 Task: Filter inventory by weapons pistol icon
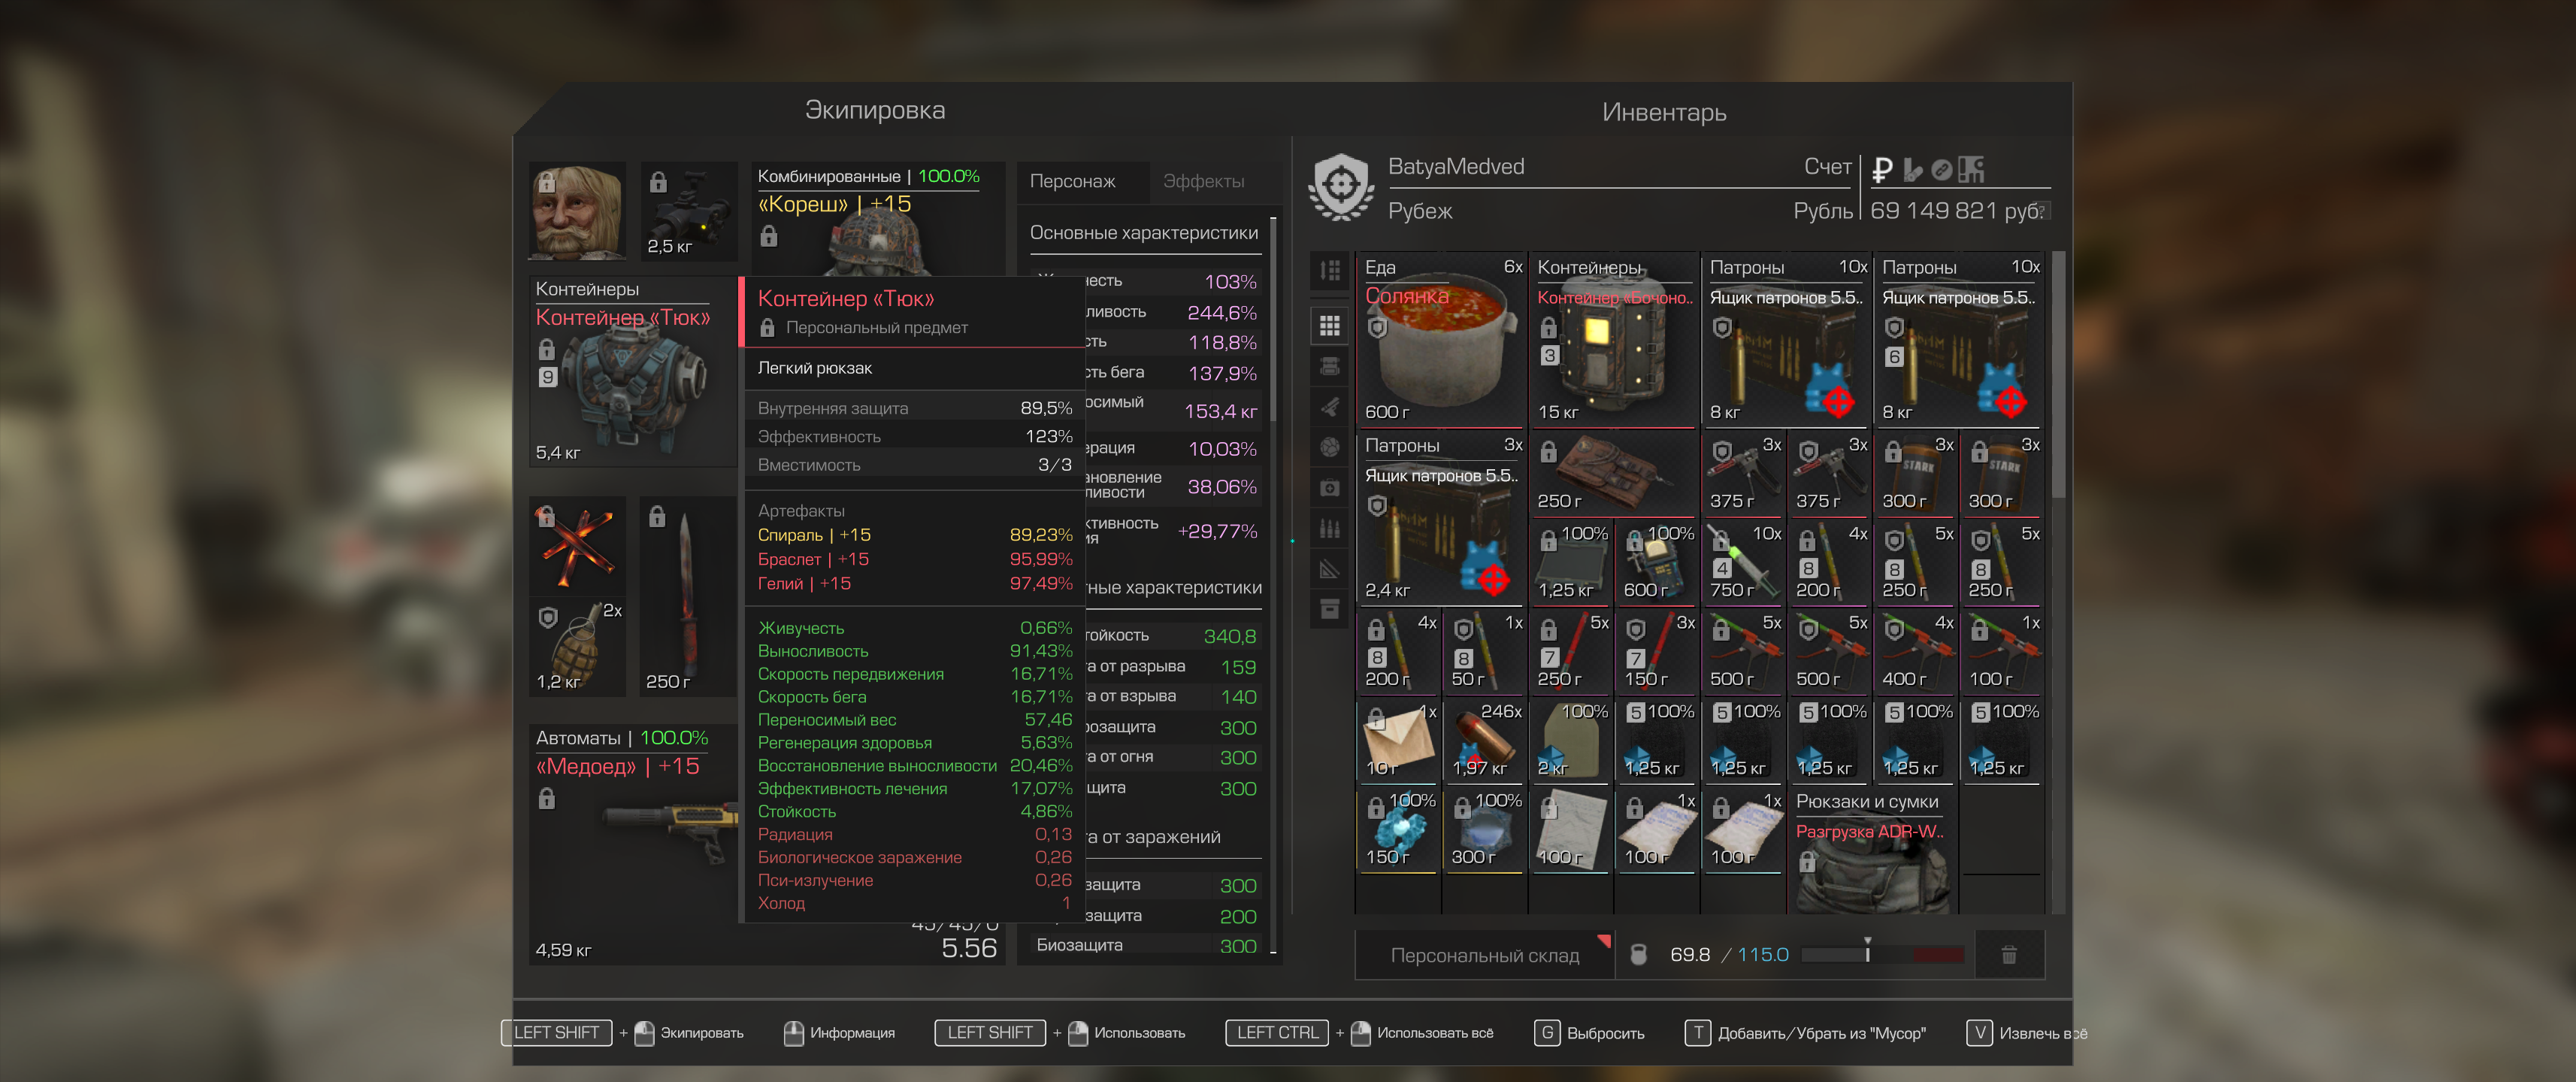pyautogui.click(x=1329, y=407)
